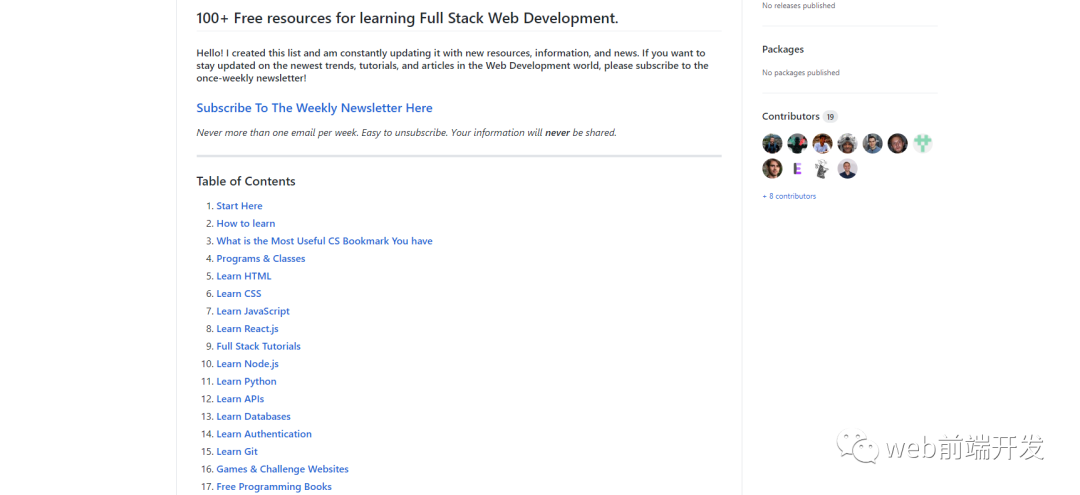Click the first contributor avatar in top row
1080x495 pixels.
(772, 143)
